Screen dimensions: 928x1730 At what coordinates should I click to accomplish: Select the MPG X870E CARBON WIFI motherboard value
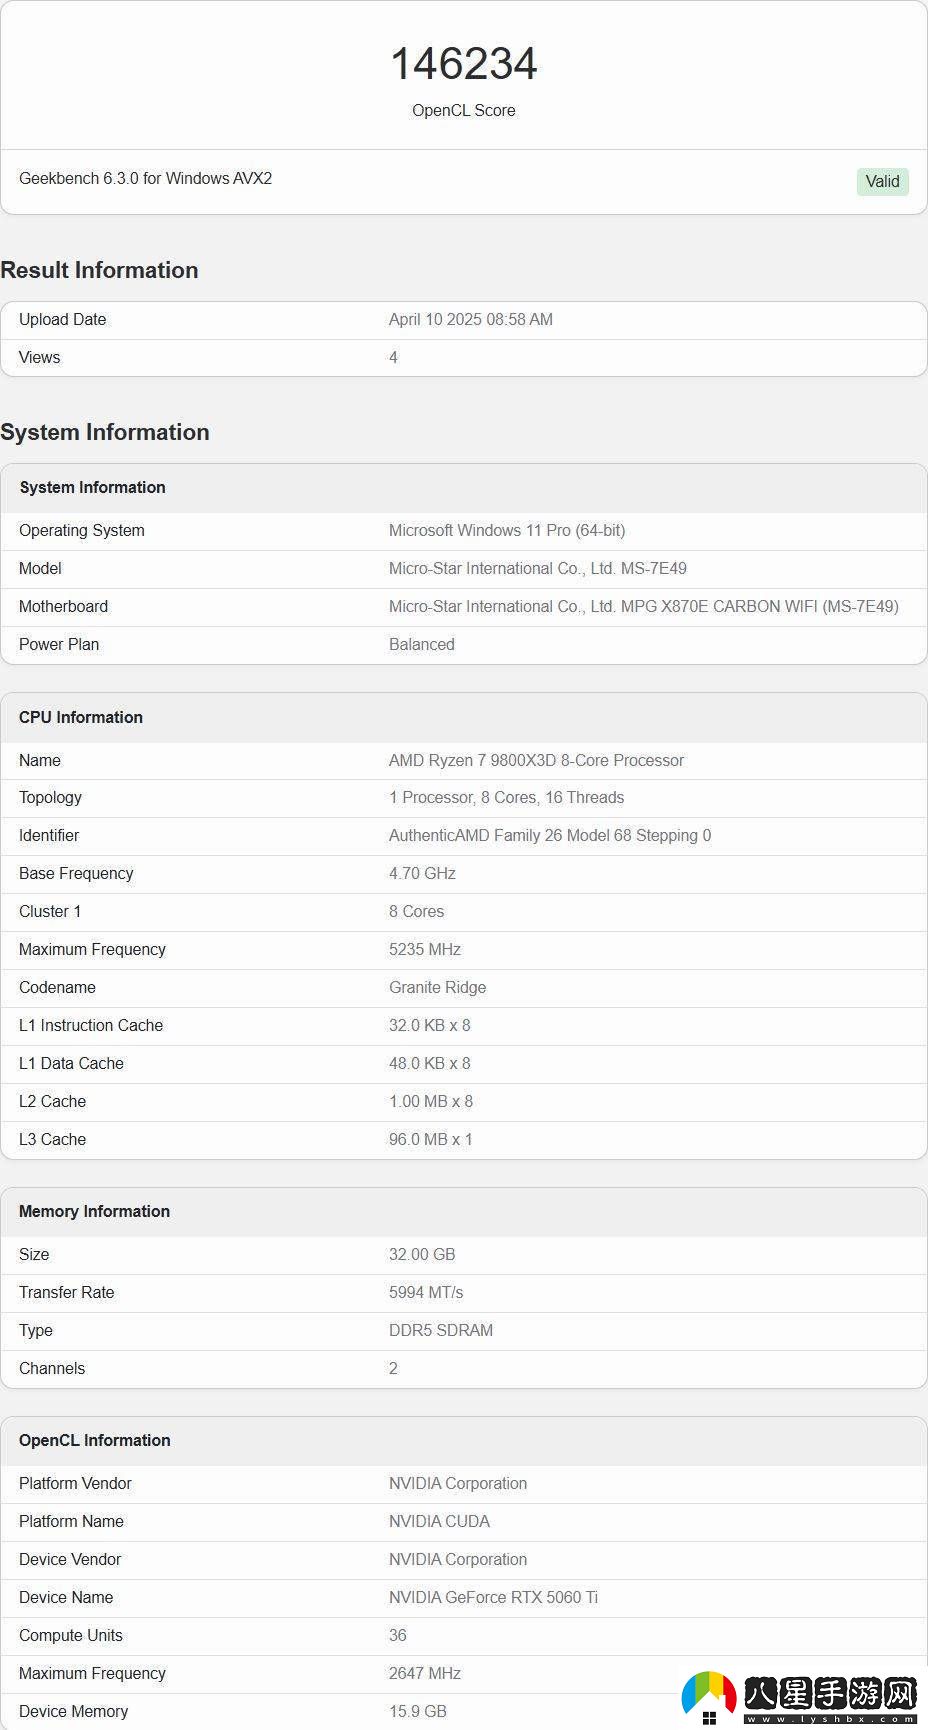coord(643,606)
